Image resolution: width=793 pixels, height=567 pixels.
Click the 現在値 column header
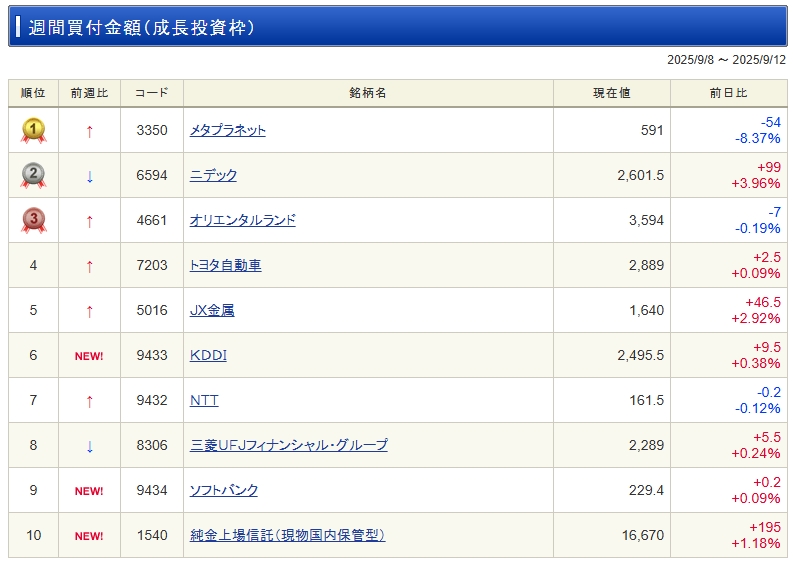tap(612, 93)
